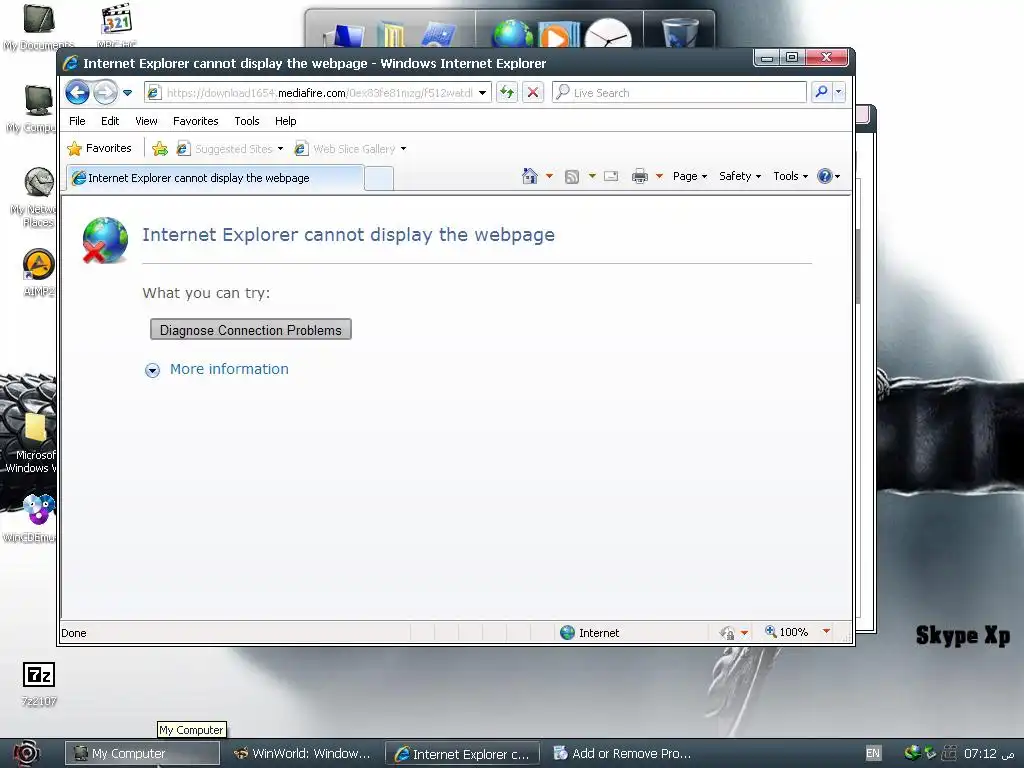Screen dimensions: 1024x768
Task: Switch to Add or Remove Programs taskbar button
Action: (622, 754)
